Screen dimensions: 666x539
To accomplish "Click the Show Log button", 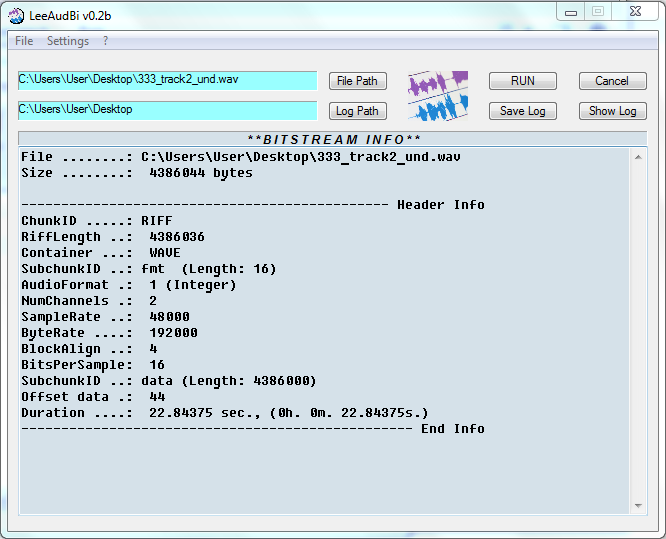I will pos(612,111).
